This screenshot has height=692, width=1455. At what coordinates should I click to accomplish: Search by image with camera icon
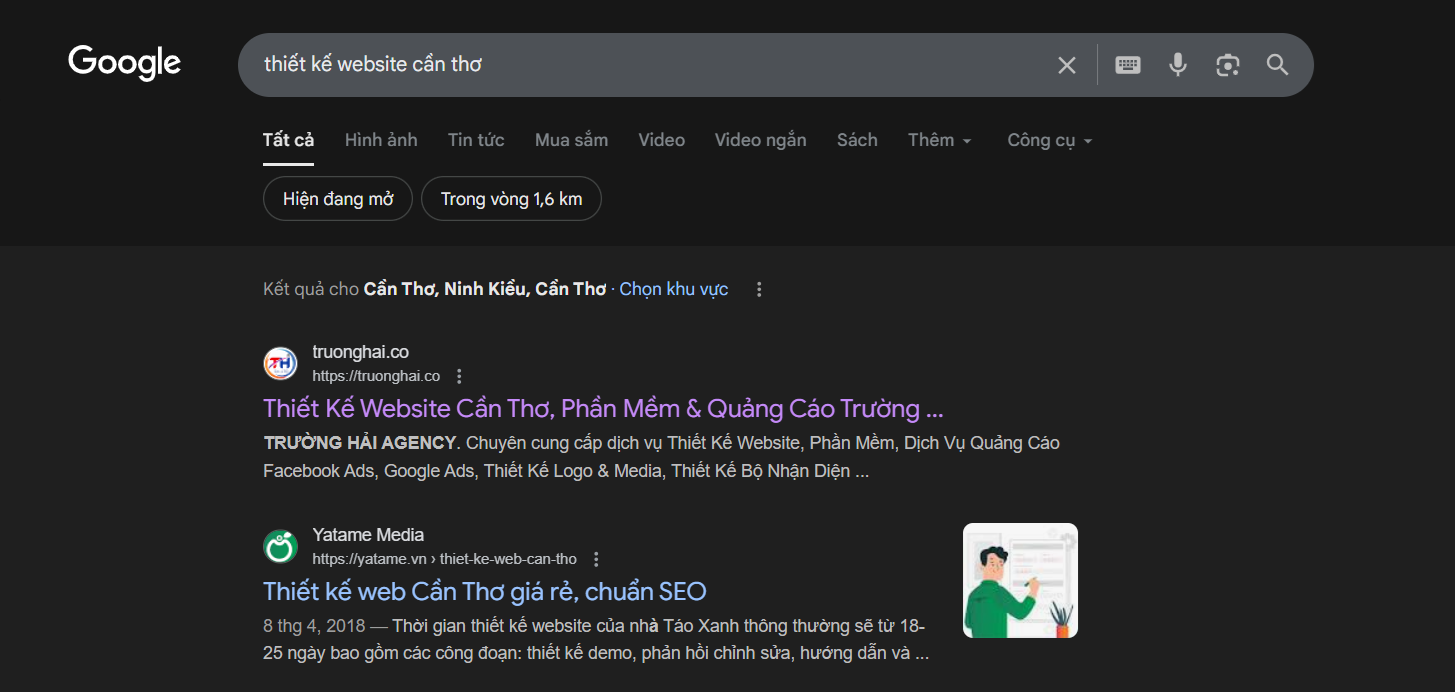(1228, 65)
